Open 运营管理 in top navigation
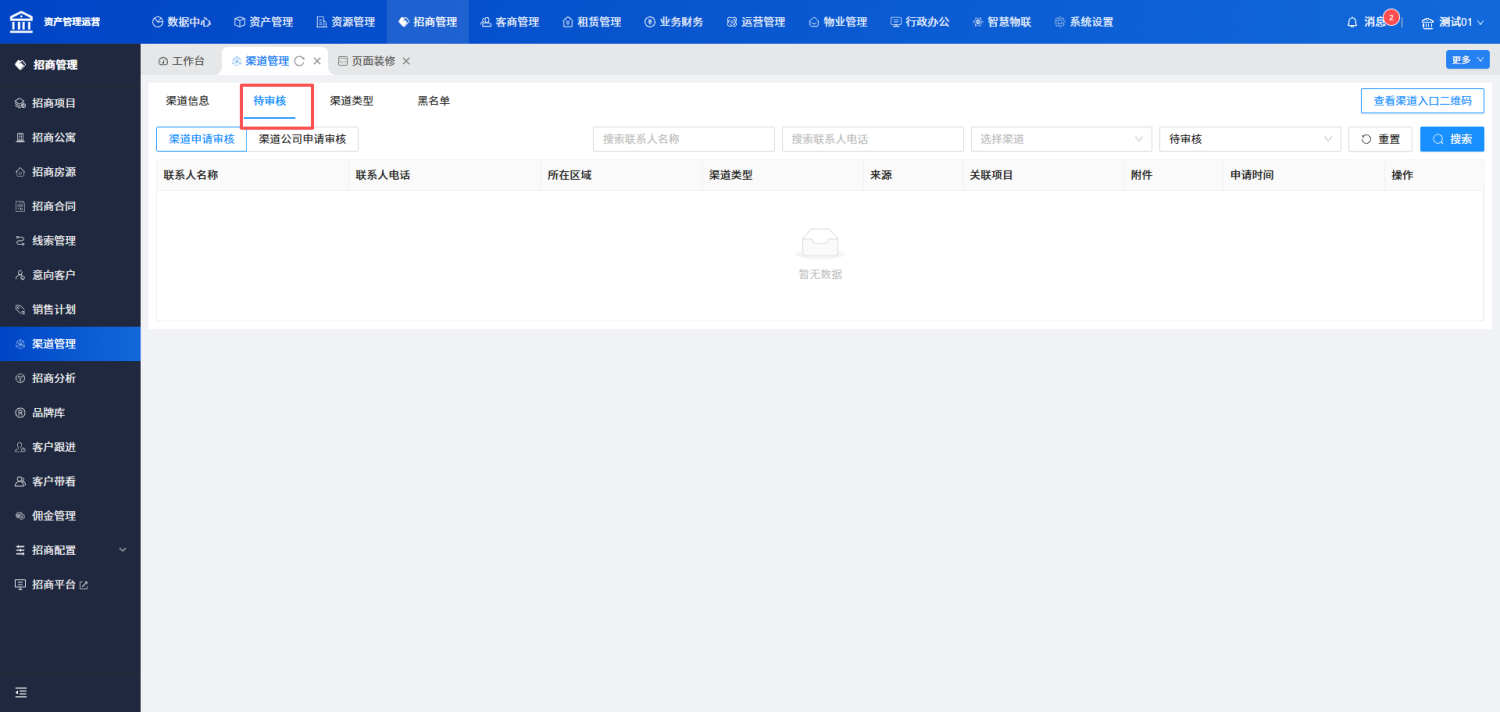The height and width of the screenshot is (712, 1500). click(755, 22)
